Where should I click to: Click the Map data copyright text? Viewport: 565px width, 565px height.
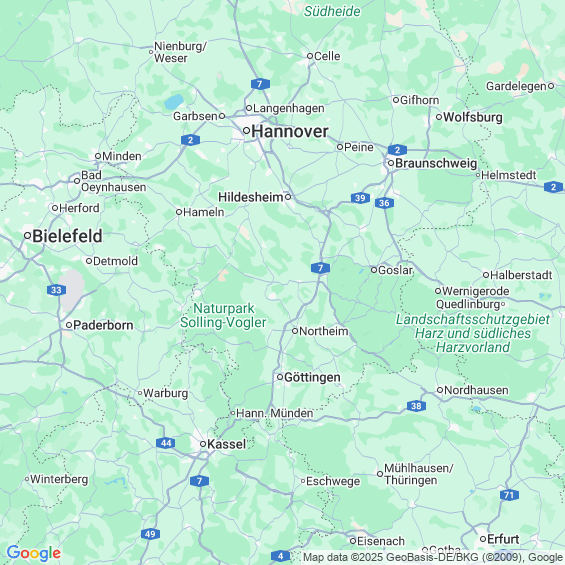433,557
